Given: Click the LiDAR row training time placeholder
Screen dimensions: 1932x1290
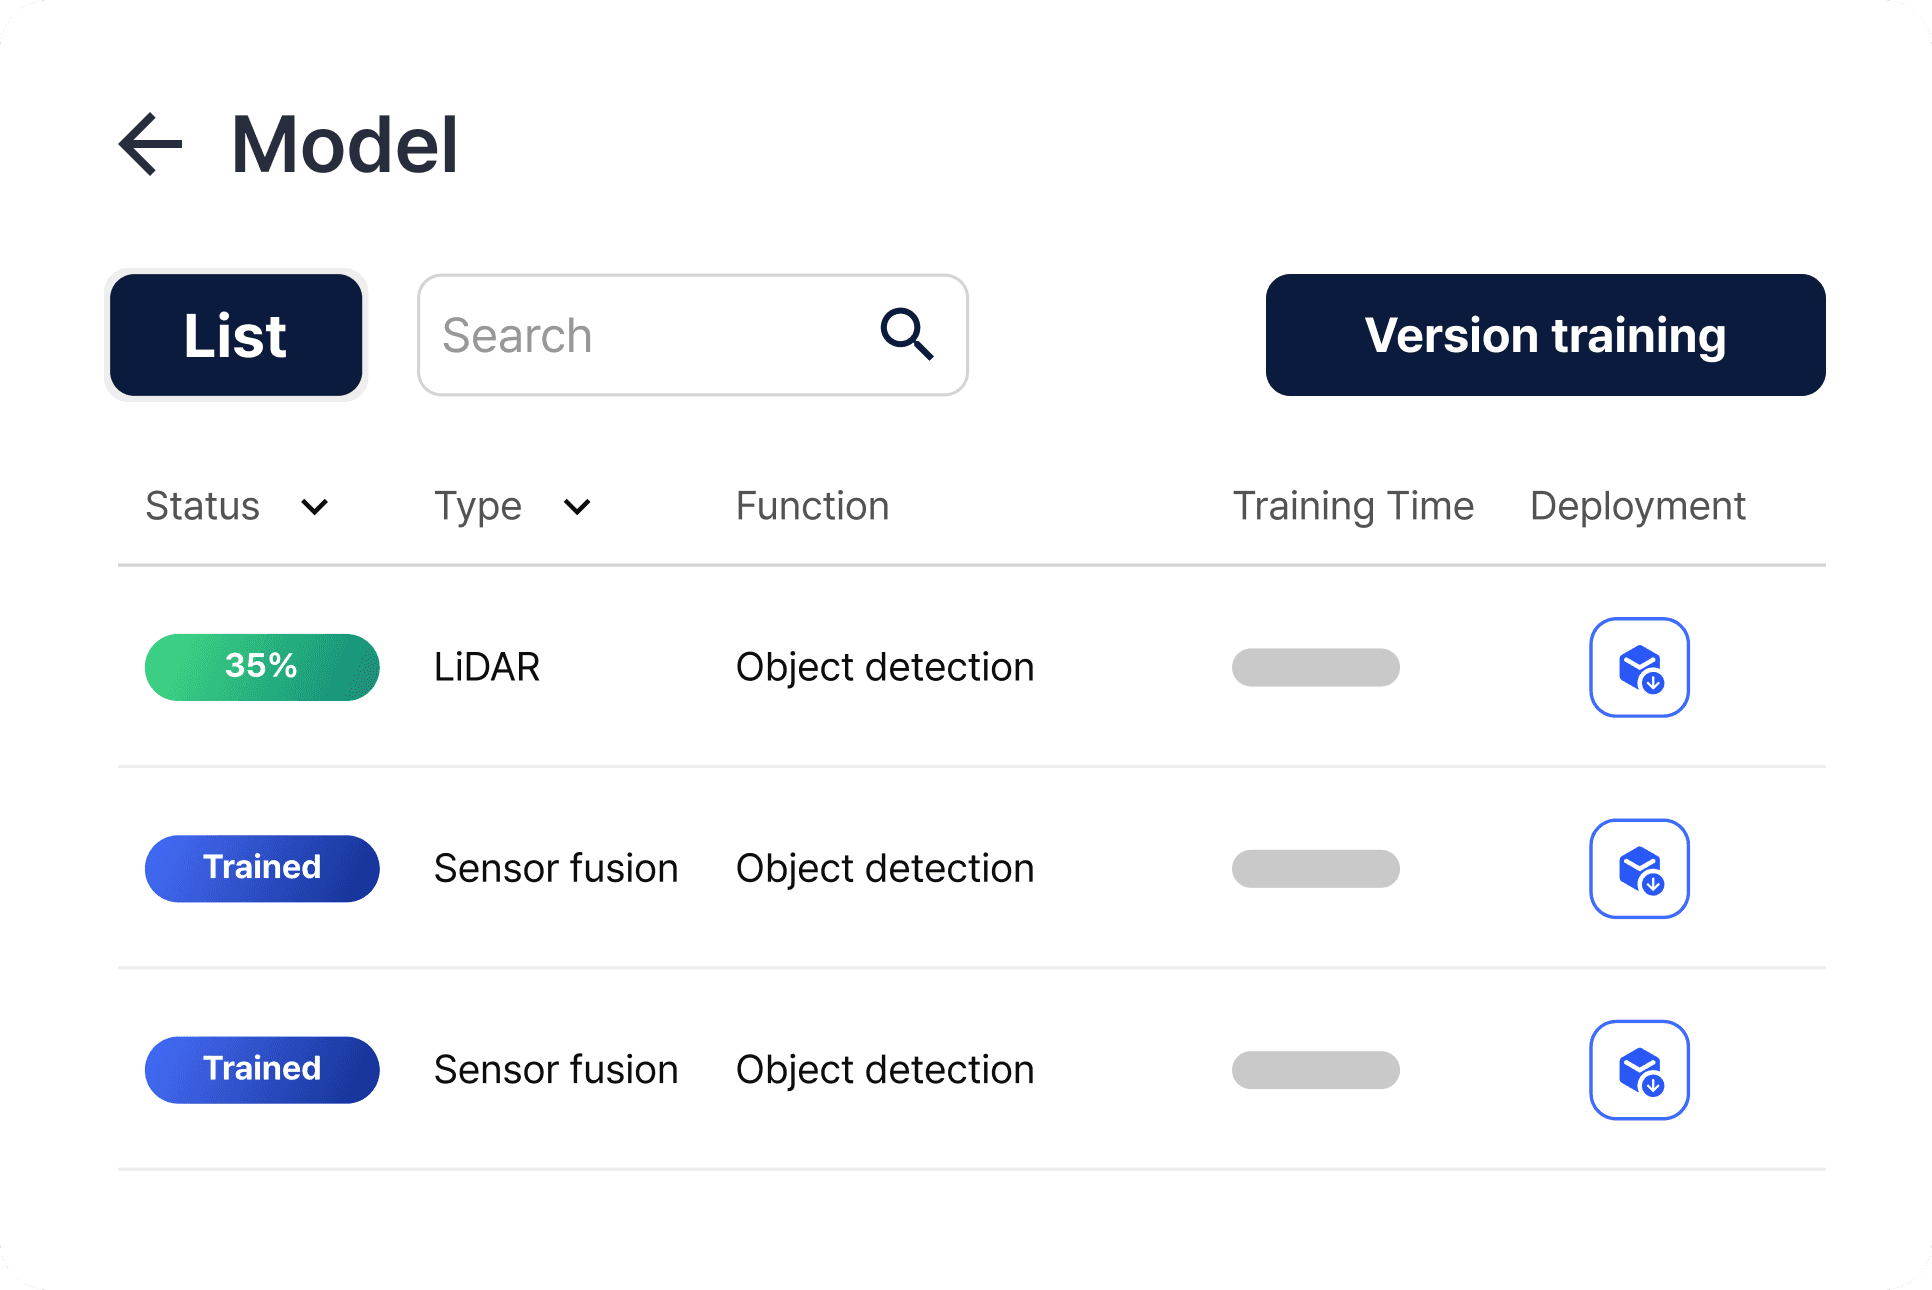Looking at the screenshot, I should click(x=1315, y=667).
